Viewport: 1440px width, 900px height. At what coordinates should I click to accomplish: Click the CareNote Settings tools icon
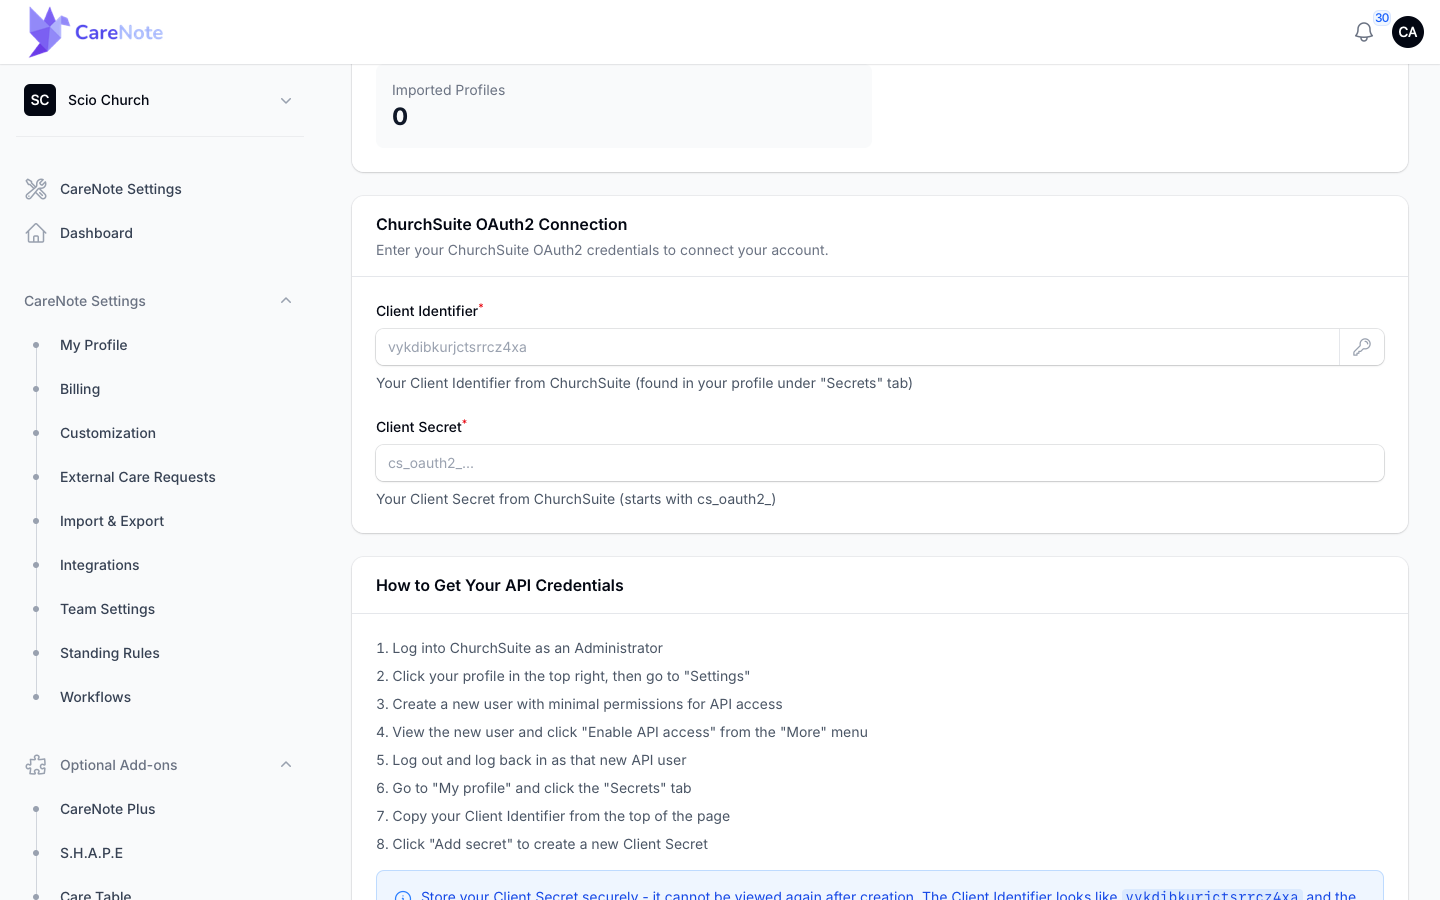[x=36, y=189]
